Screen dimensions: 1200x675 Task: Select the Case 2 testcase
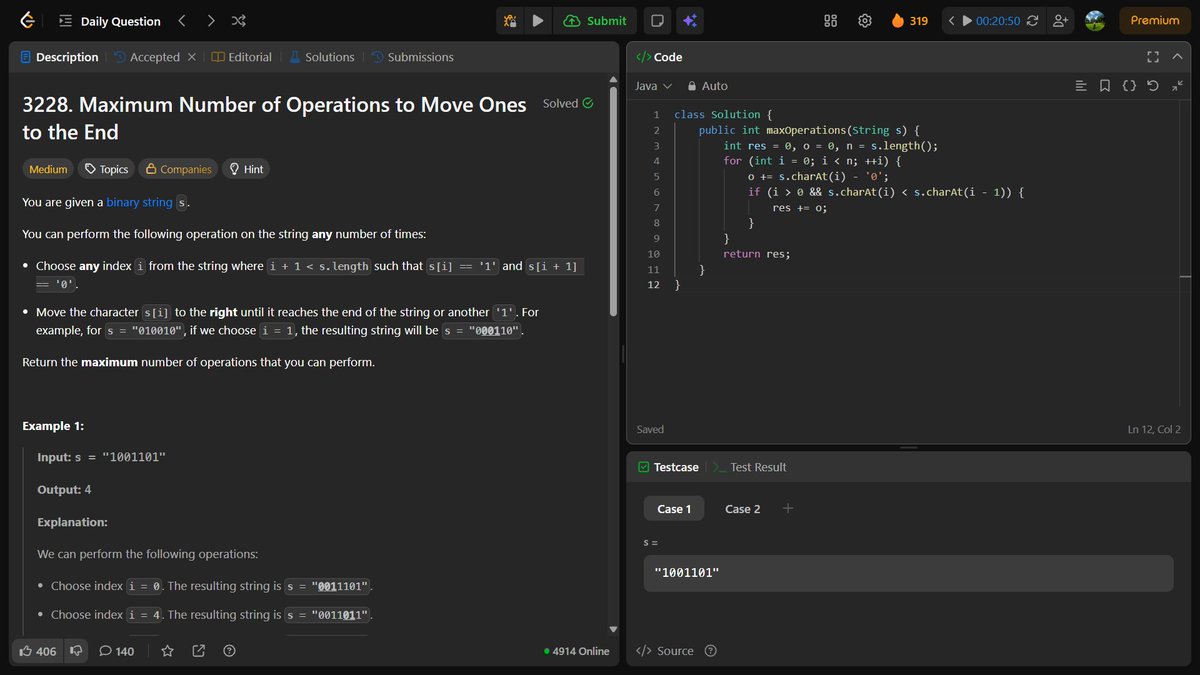click(742, 509)
